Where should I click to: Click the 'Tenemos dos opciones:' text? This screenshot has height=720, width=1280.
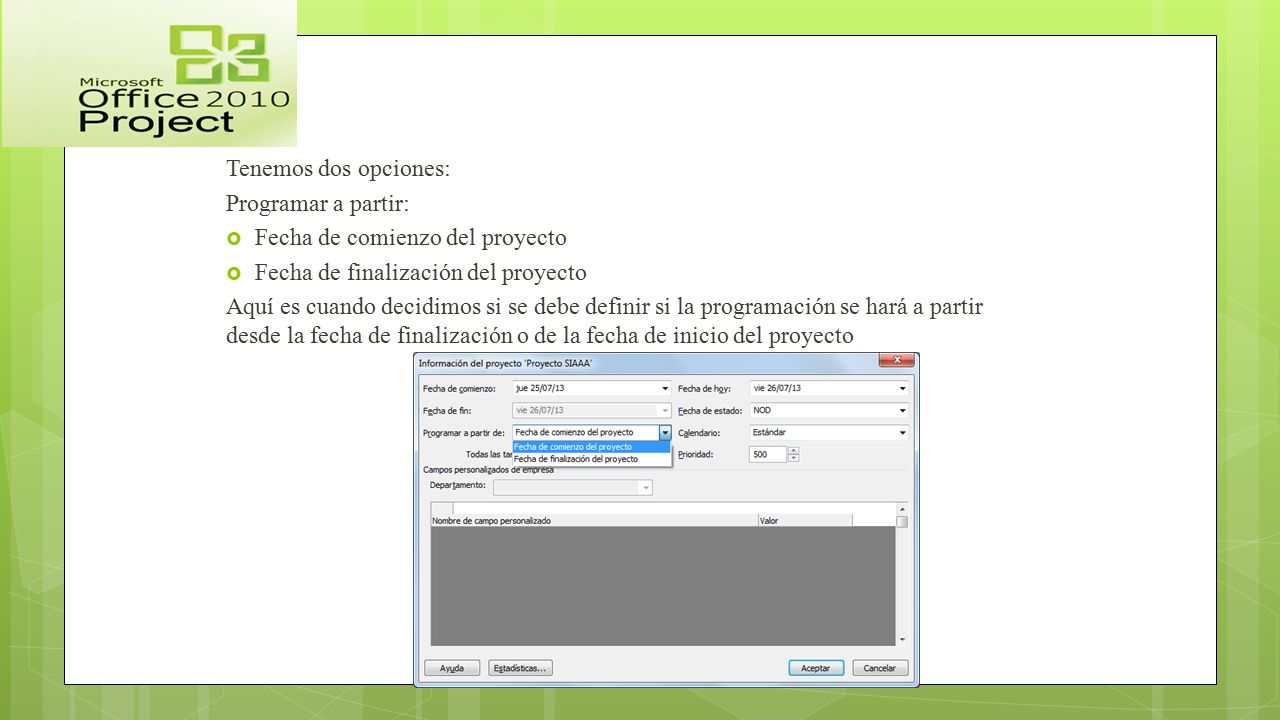coord(338,169)
